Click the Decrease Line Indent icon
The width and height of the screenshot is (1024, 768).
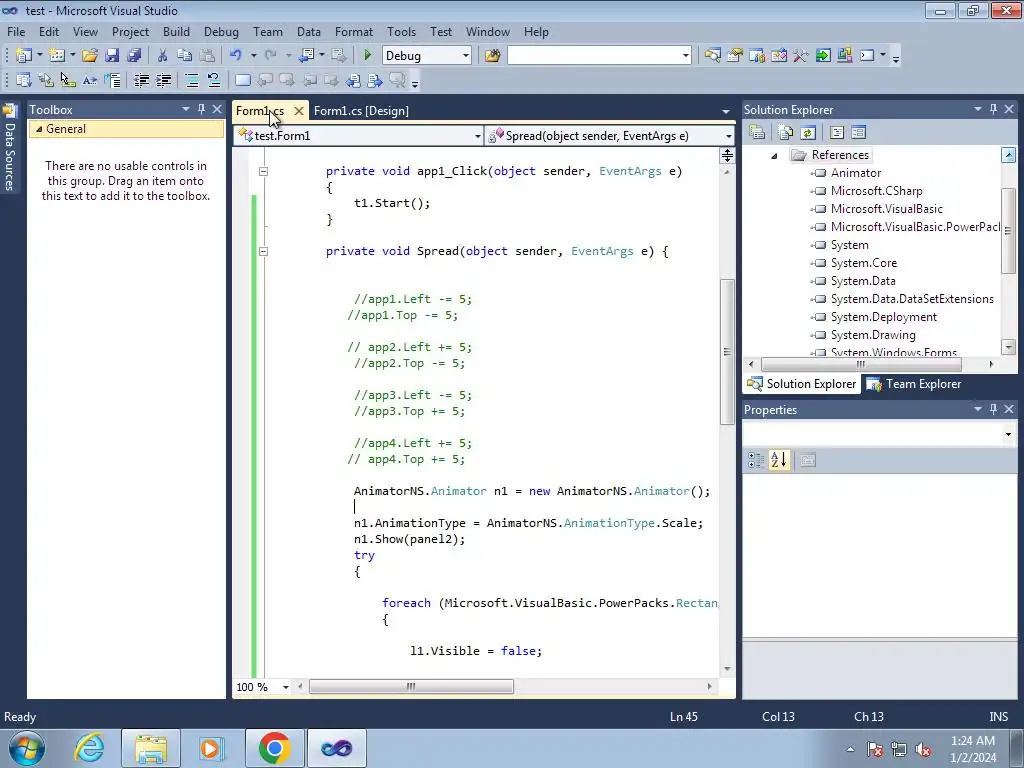pos(141,80)
